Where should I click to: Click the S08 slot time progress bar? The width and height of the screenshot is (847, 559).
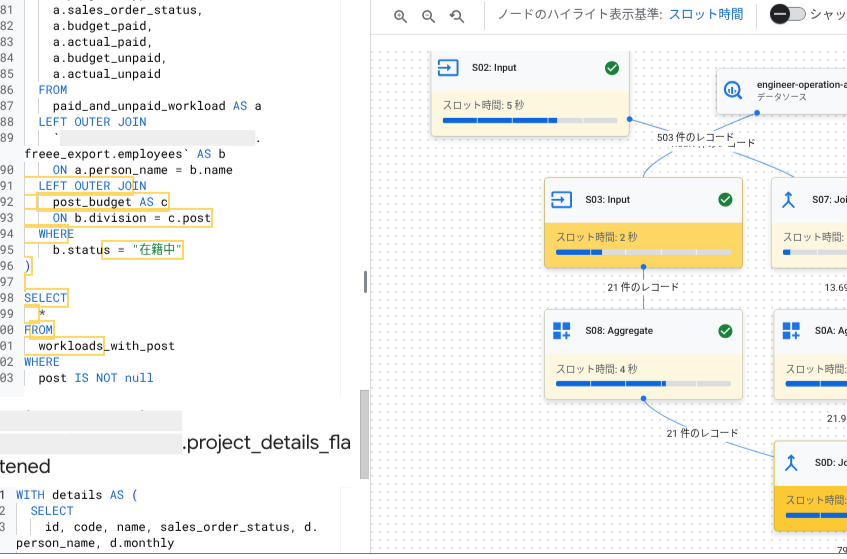643,384
